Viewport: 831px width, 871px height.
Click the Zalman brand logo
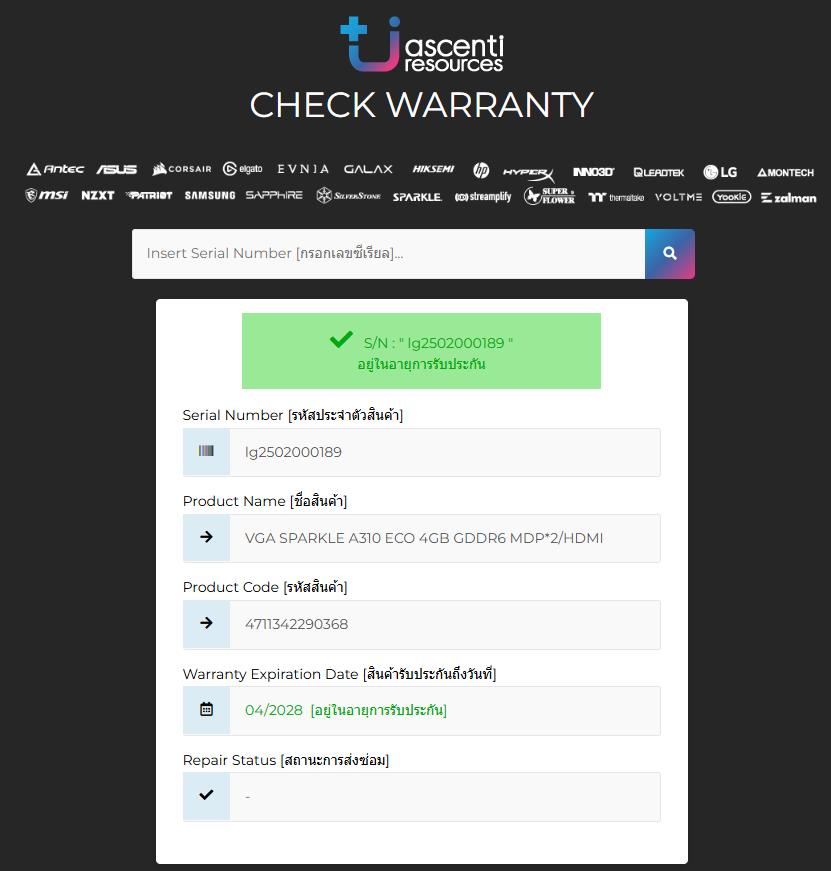(x=789, y=198)
